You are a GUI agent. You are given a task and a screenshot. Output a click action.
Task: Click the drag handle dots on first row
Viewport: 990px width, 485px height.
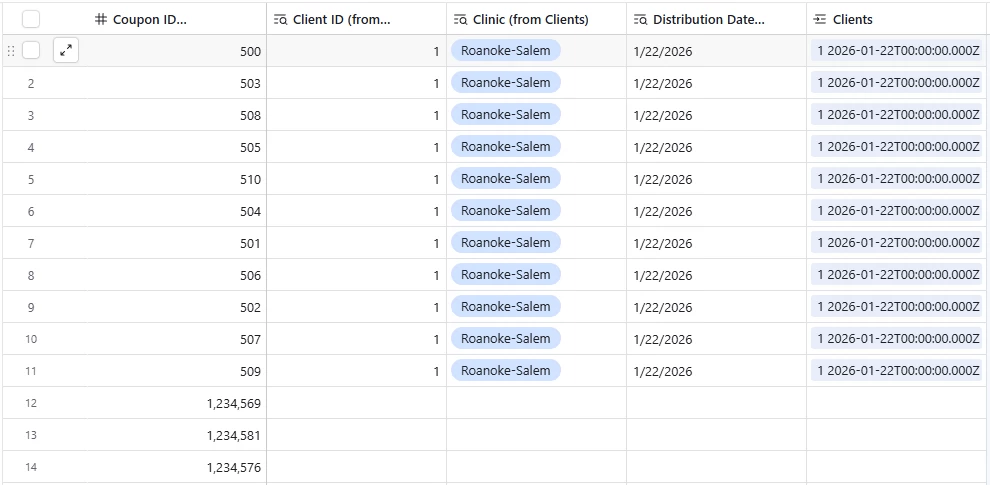pyautogui.click(x=11, y=51)
